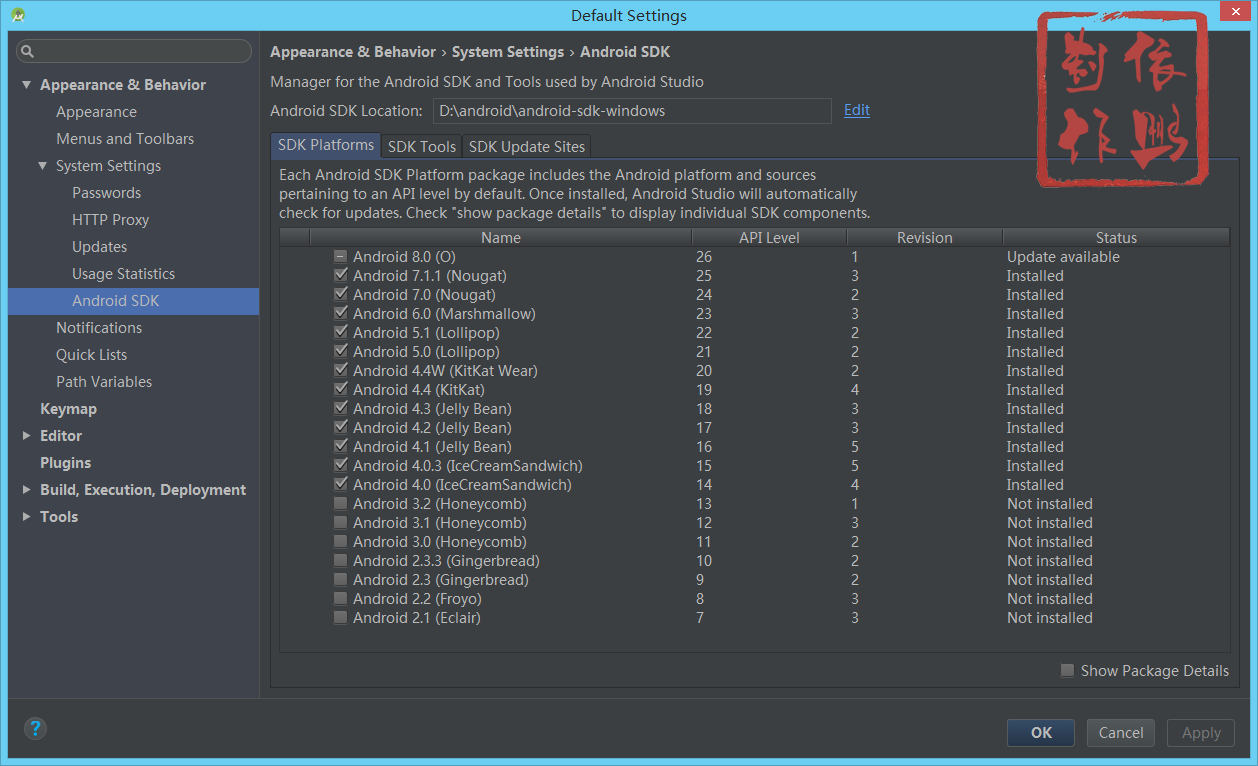Select the "Android 5.1 (Lollipop)" row name
Viewport: 1258px width, 766px height.
(x=426, y=333)
